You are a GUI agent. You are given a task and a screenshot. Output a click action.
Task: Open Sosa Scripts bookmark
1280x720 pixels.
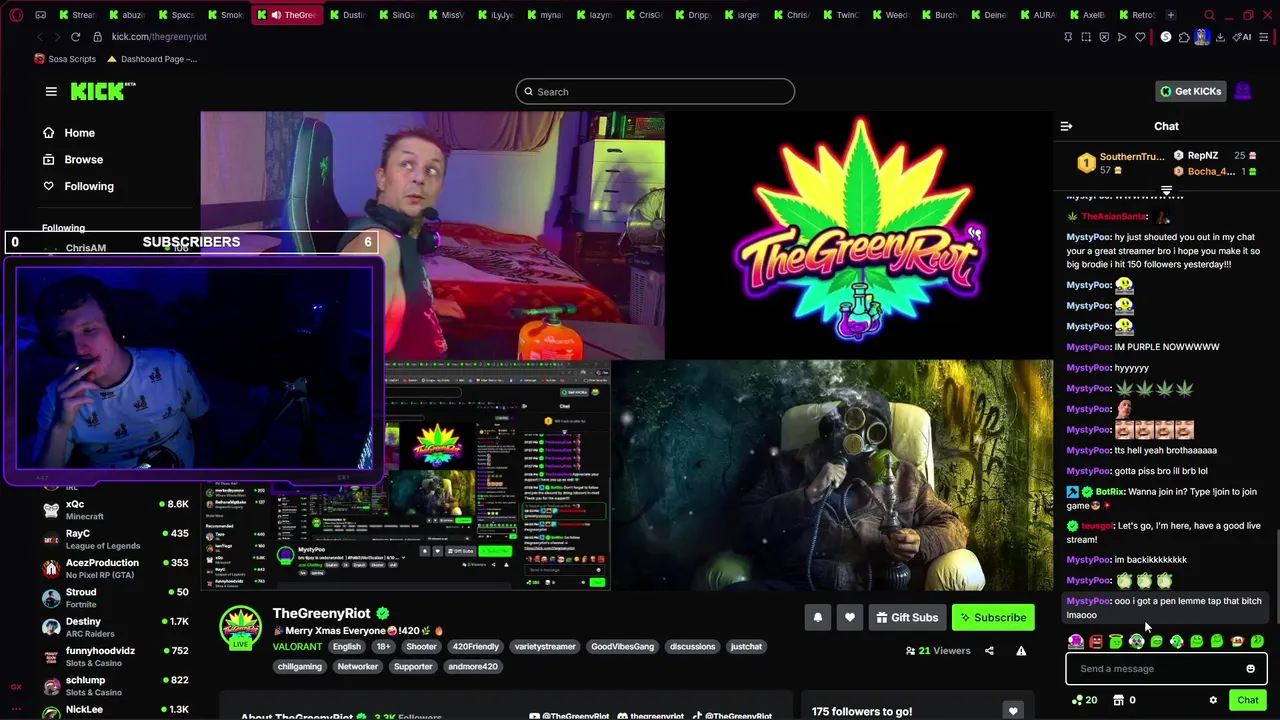[x=65, y=59]
